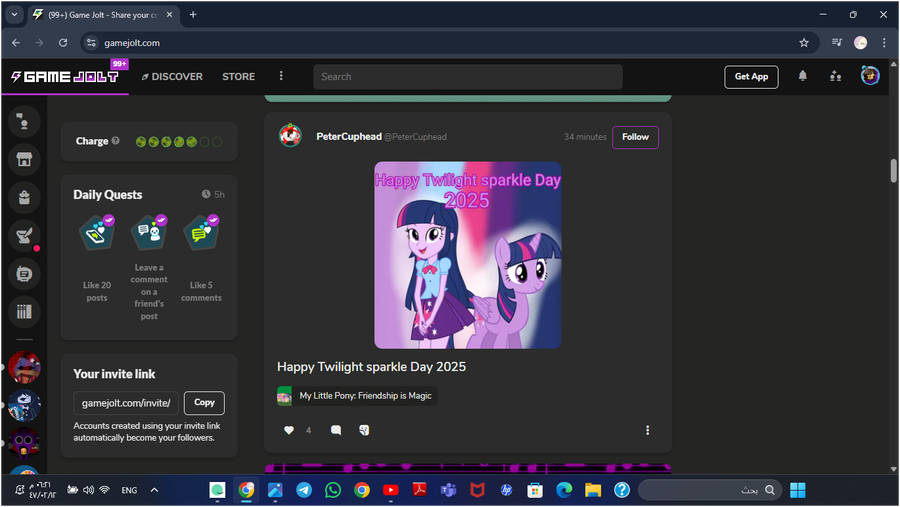The image size is (900, 507).
Task: Open the 34 minutes post timestamp
Action: pos(585,137)
